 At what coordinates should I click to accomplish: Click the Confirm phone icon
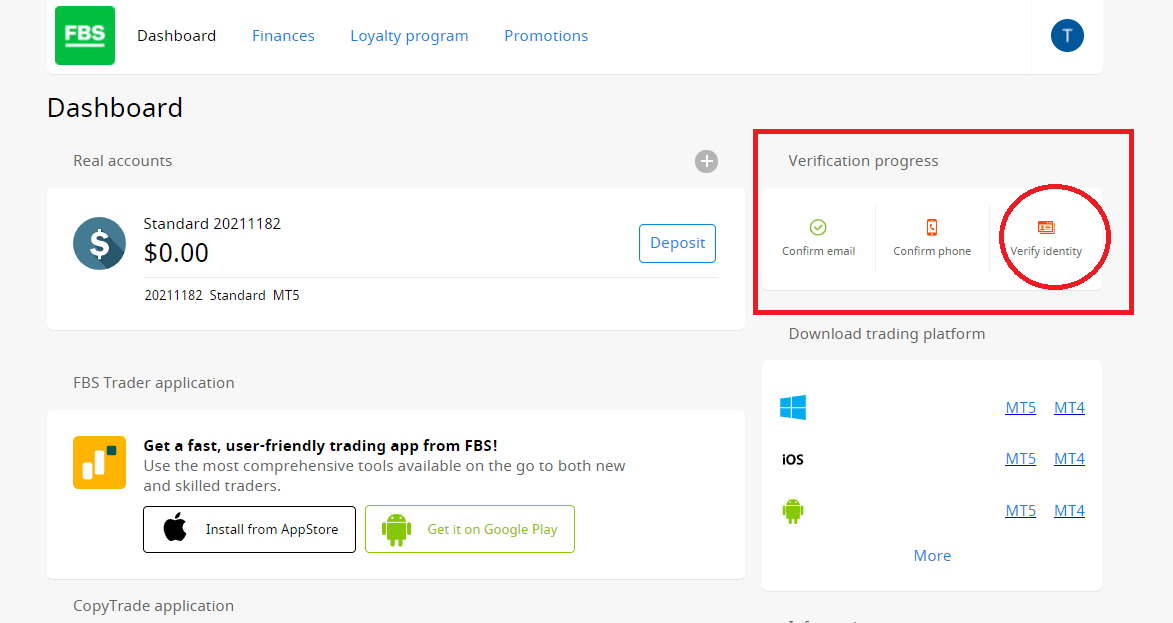(932, 227)
